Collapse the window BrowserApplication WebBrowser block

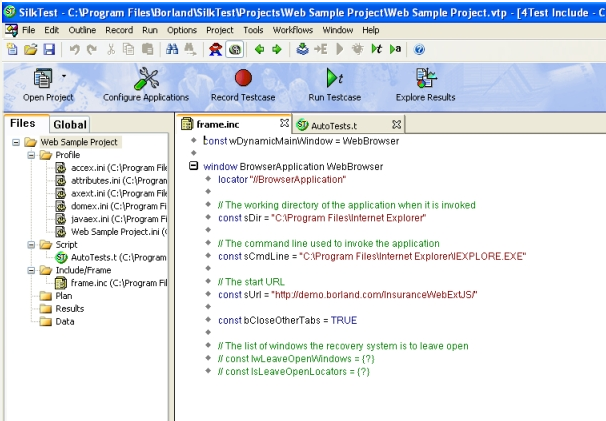[x=193, y=166]
